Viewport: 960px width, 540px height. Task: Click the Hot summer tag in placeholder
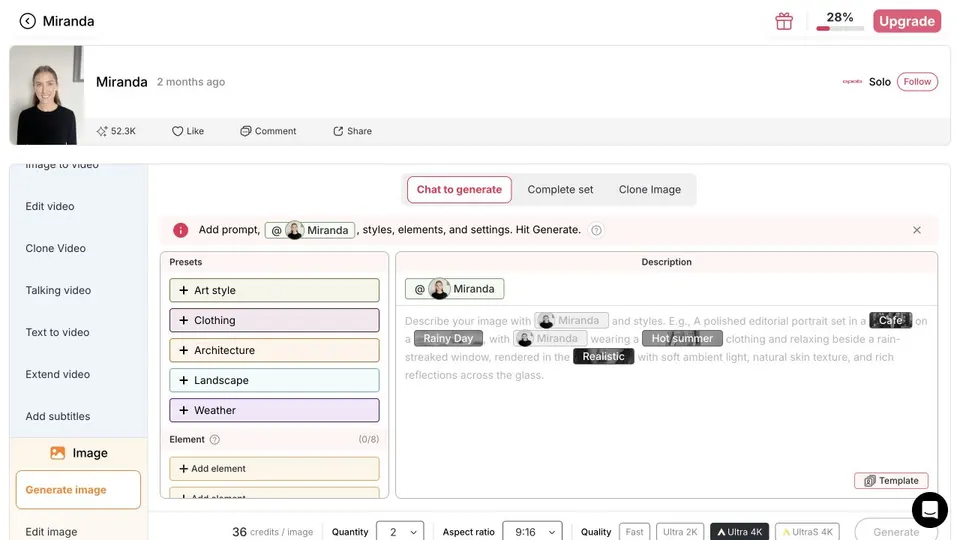pos(682,339)
